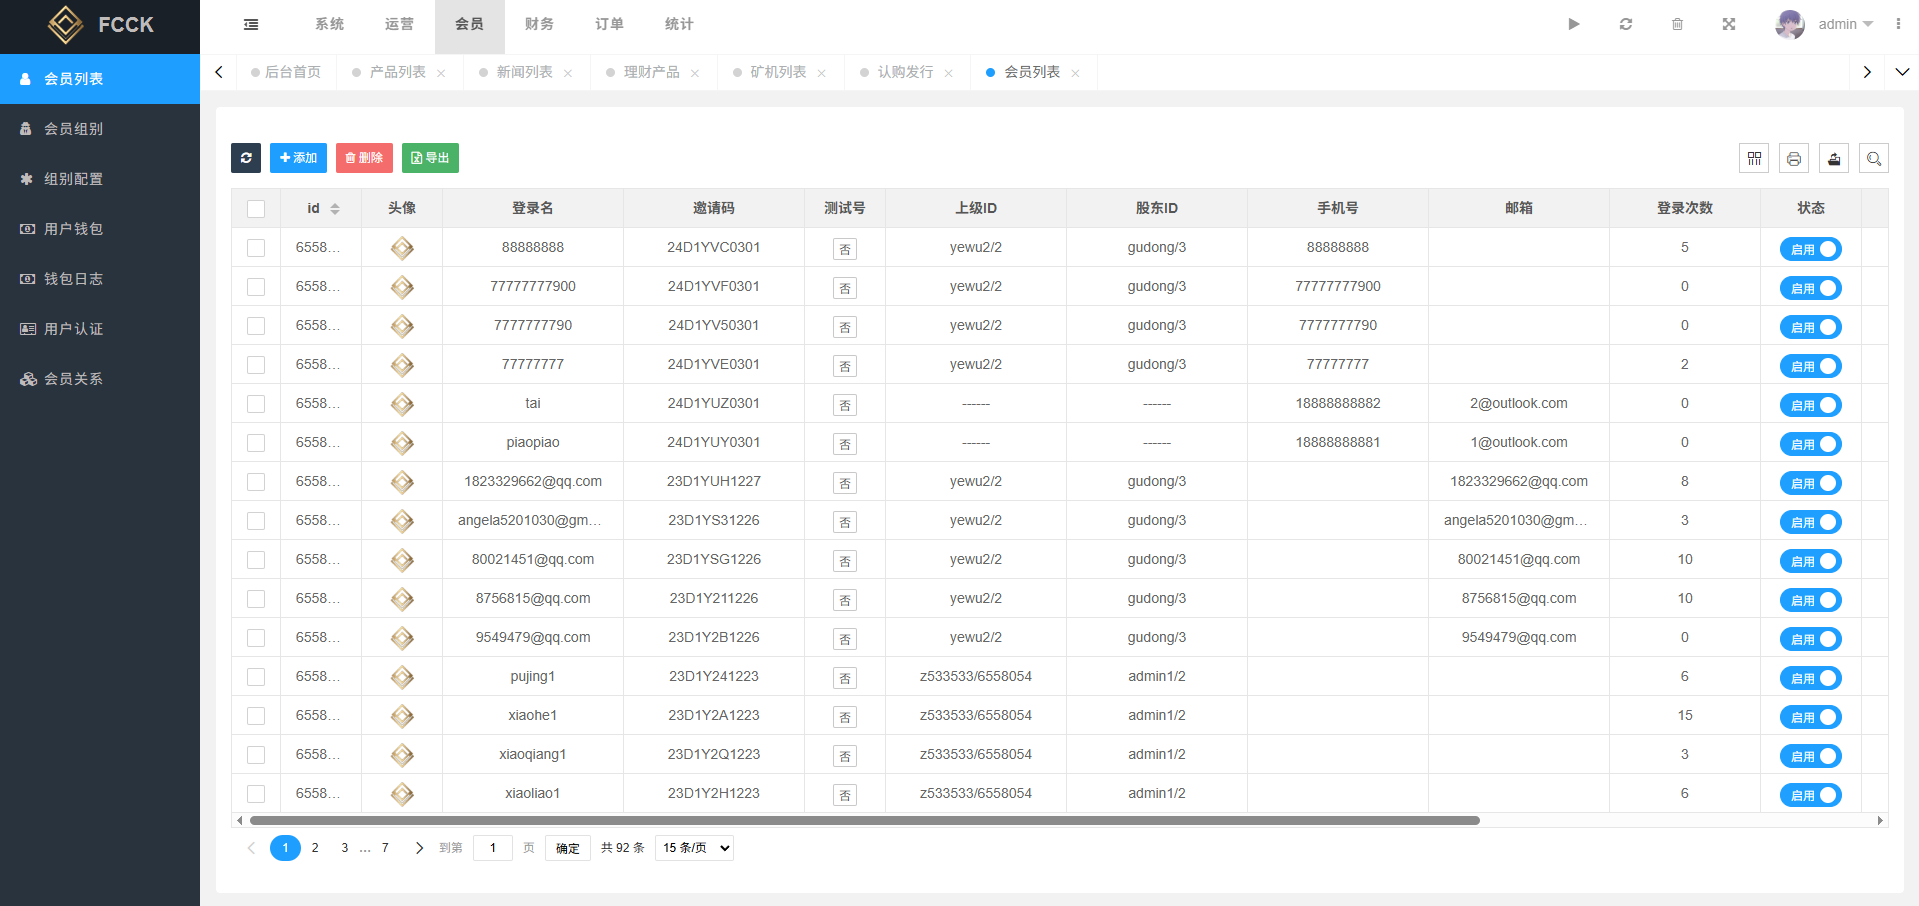1919x906 pixels.
Task: Toggle fullscreen mode icon
Action: pyautogui.click(x=1729, y=24)
